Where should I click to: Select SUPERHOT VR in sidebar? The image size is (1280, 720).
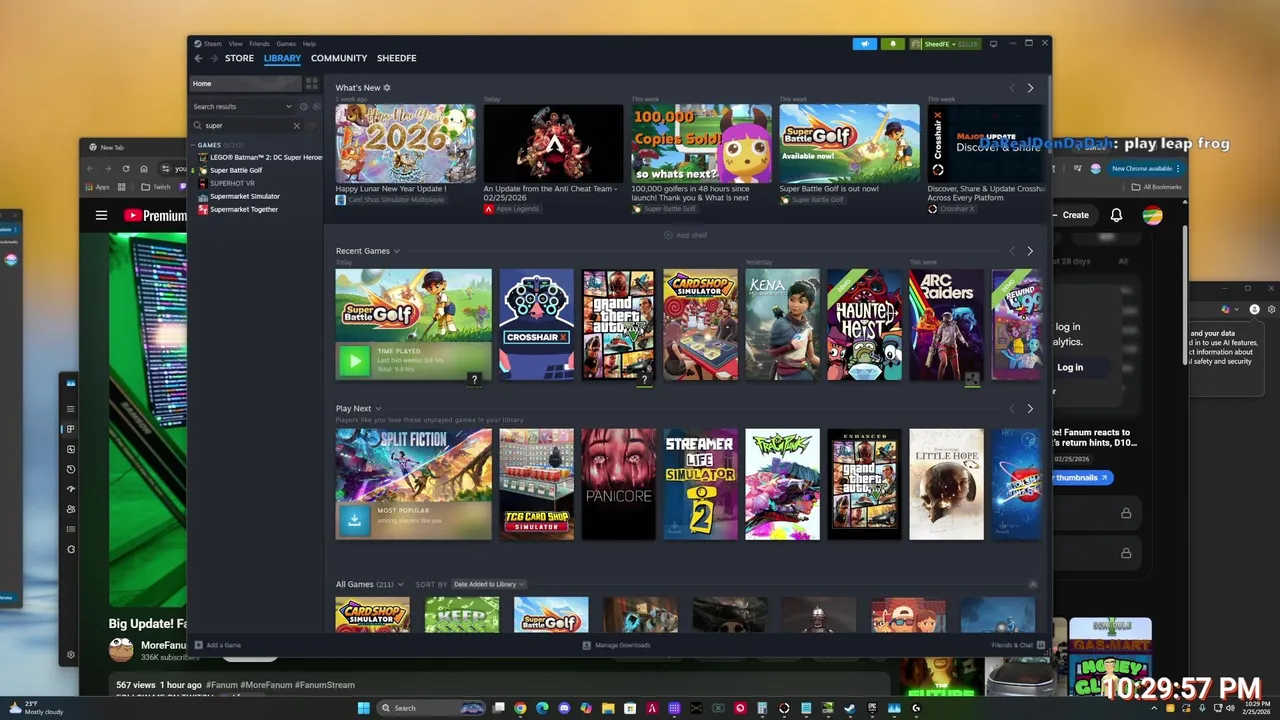click(x=232, y=183)
